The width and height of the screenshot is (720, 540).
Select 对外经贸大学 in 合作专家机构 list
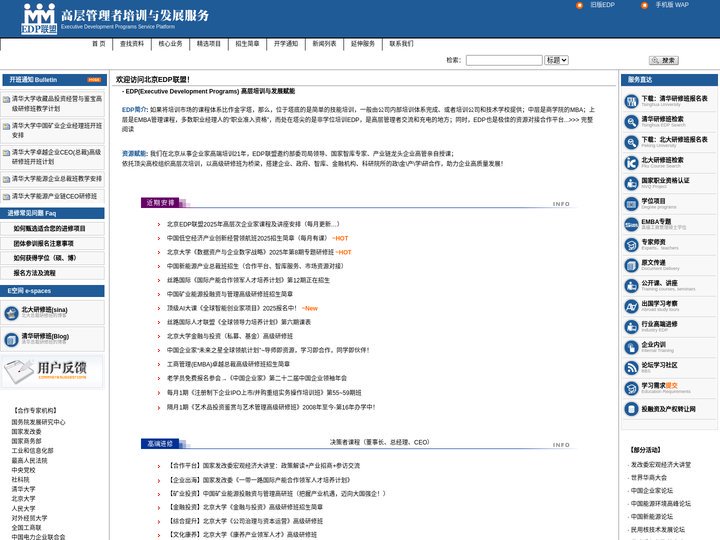pyautogui.click(x=29, y=518)
